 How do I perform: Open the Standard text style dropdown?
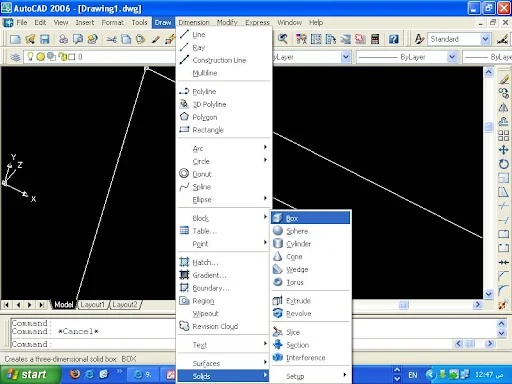tap(485, 39)
